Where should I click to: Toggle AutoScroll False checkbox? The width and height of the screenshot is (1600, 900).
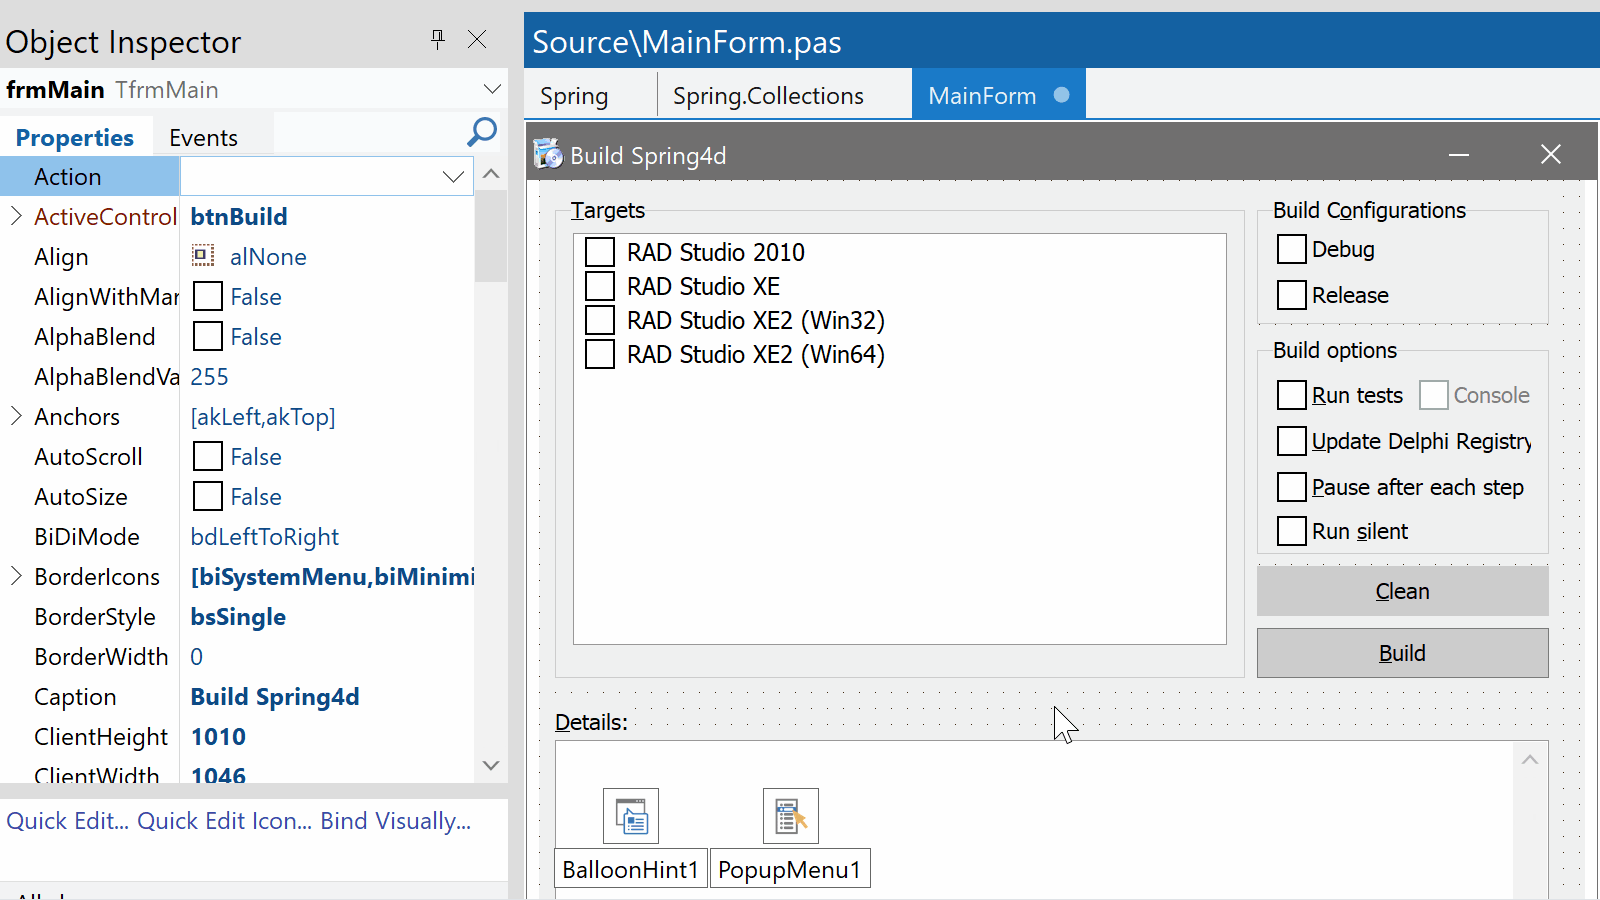pyautogui.click(x=208, y=456)
